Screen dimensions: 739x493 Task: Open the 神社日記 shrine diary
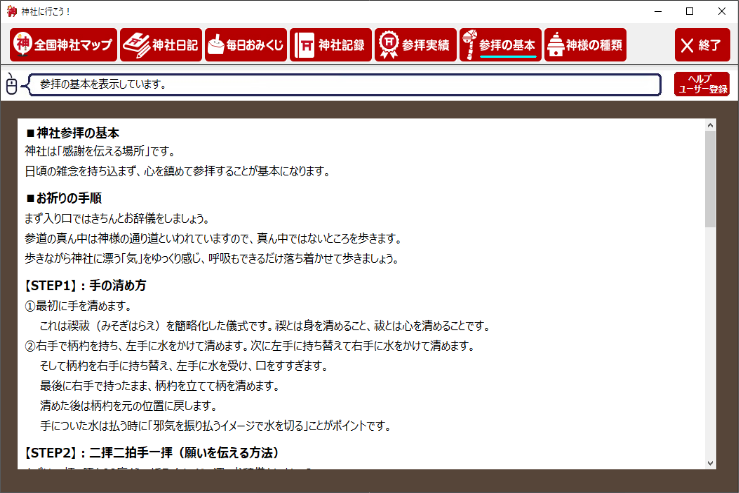tap(161, 45)
